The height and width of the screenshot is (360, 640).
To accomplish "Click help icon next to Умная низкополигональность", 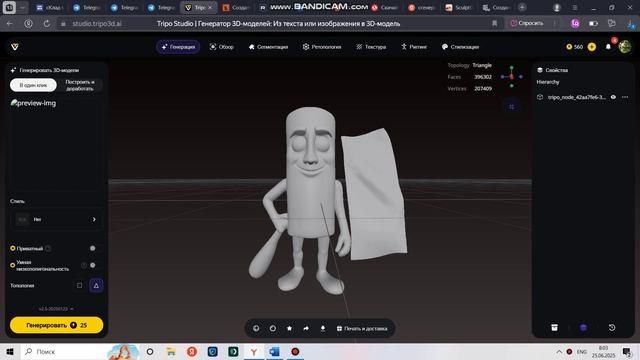I will click(84, 265).
